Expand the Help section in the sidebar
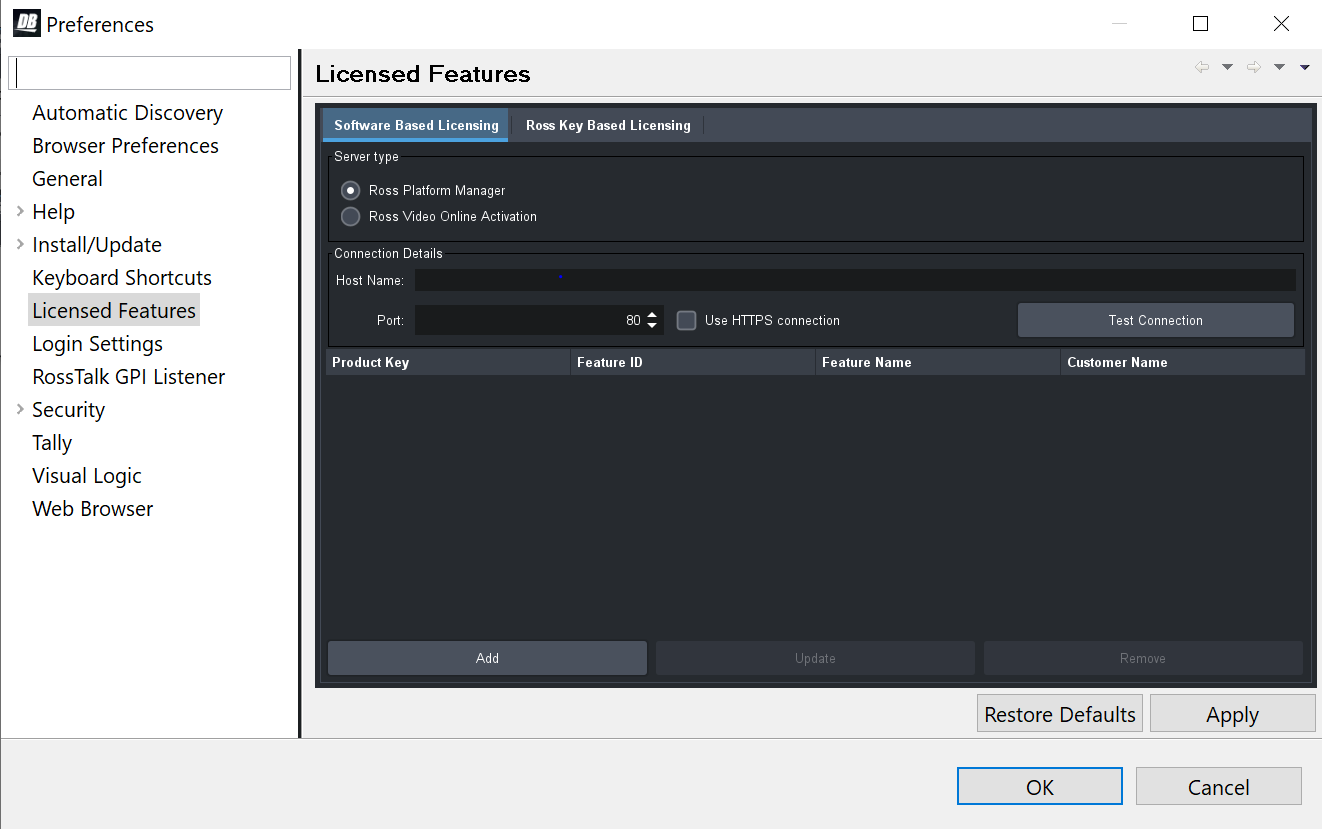This screenshot has width=1322, height=829. pyautogui.click(x=18, y=211)
